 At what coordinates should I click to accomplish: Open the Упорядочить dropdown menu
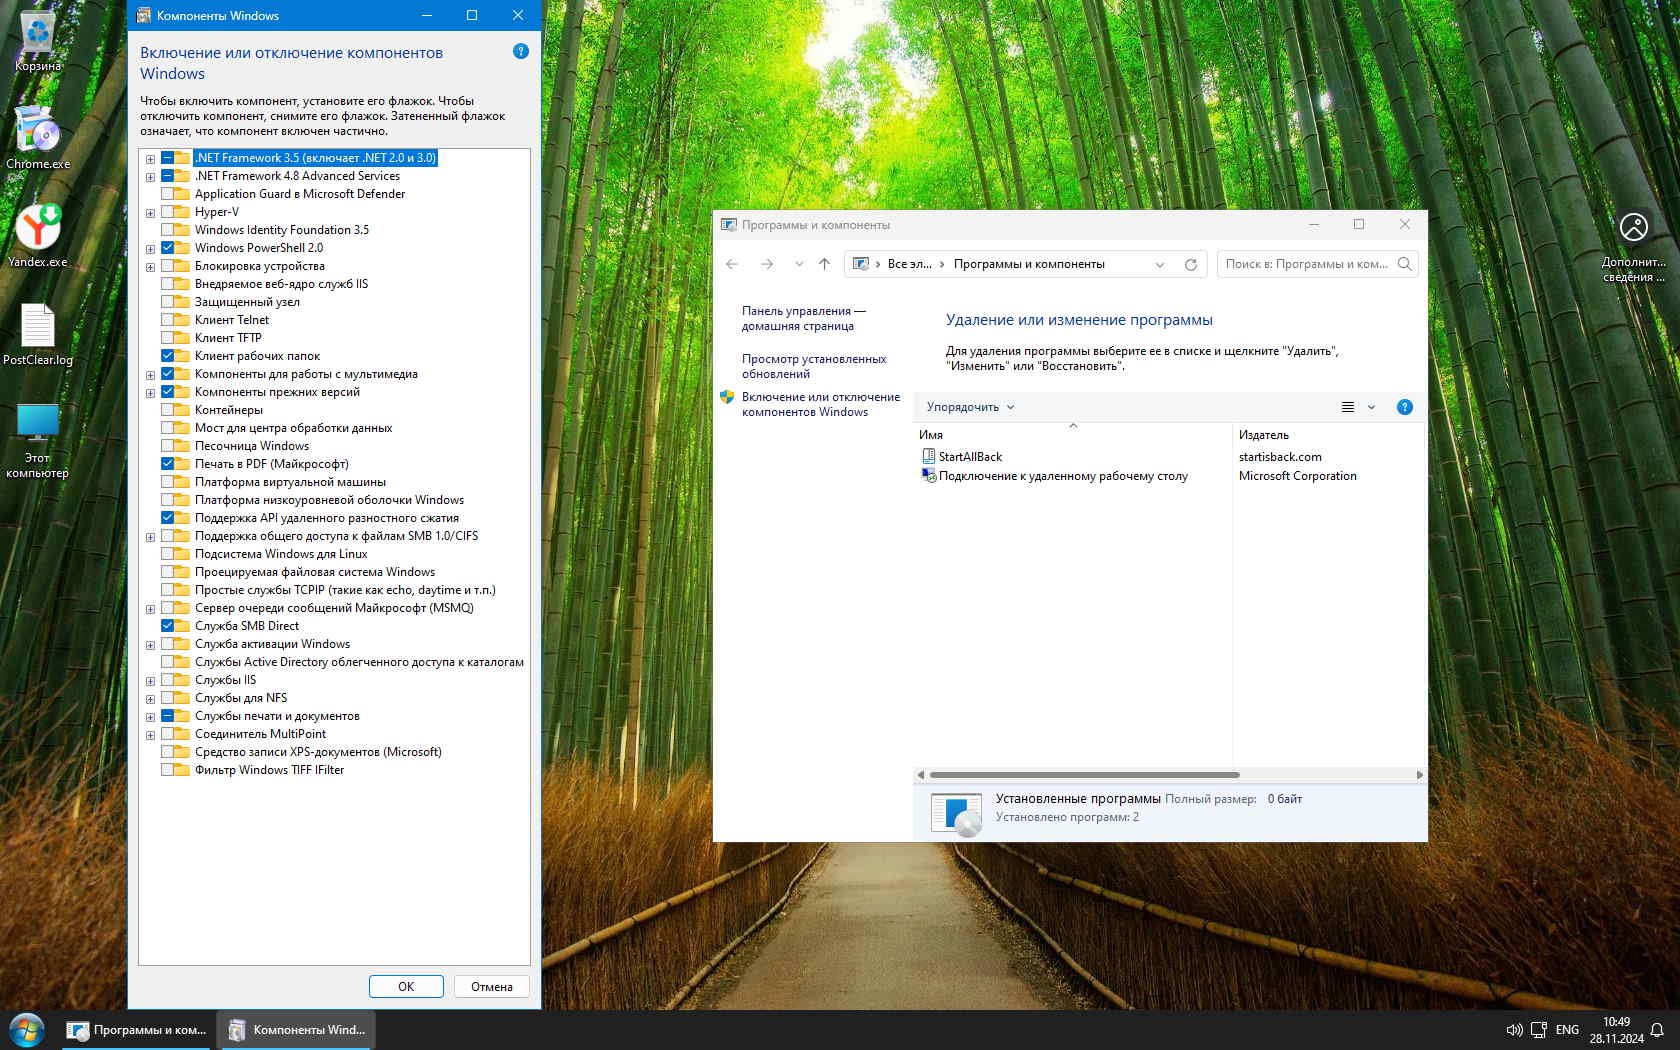970,407
